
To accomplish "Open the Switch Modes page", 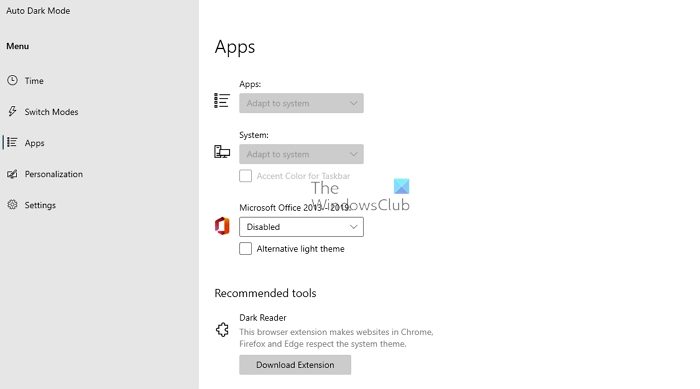I will (x=51, y=112).
